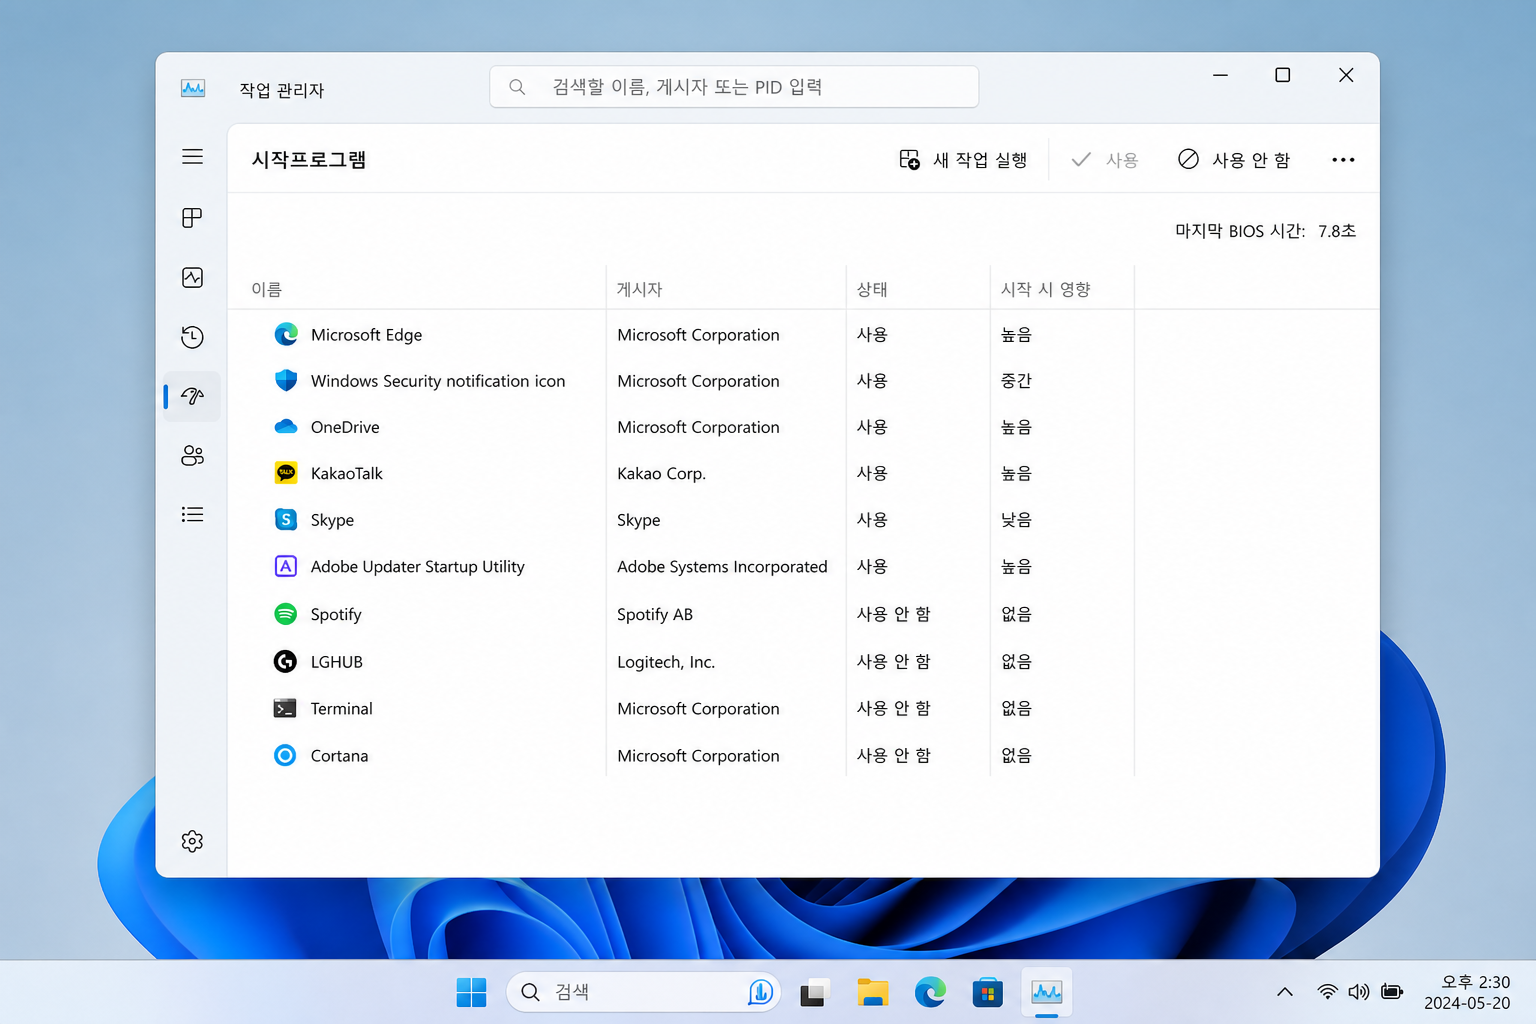This screenshot has height=1024, width=1536.
Task: Show hidden system tray icons
Action: click(1285, 992)
